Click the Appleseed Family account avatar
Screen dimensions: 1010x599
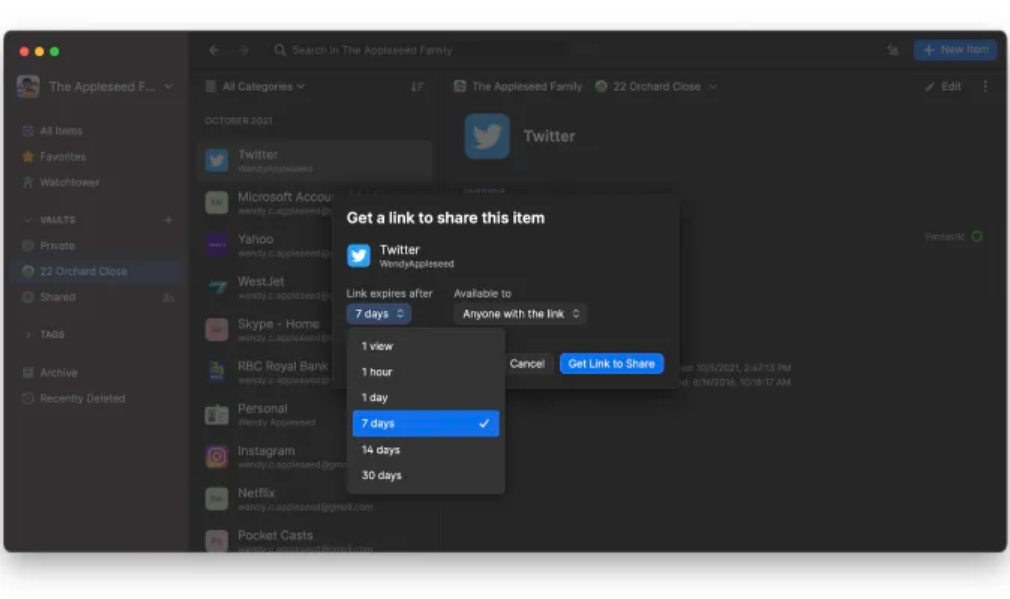point(28,86)
